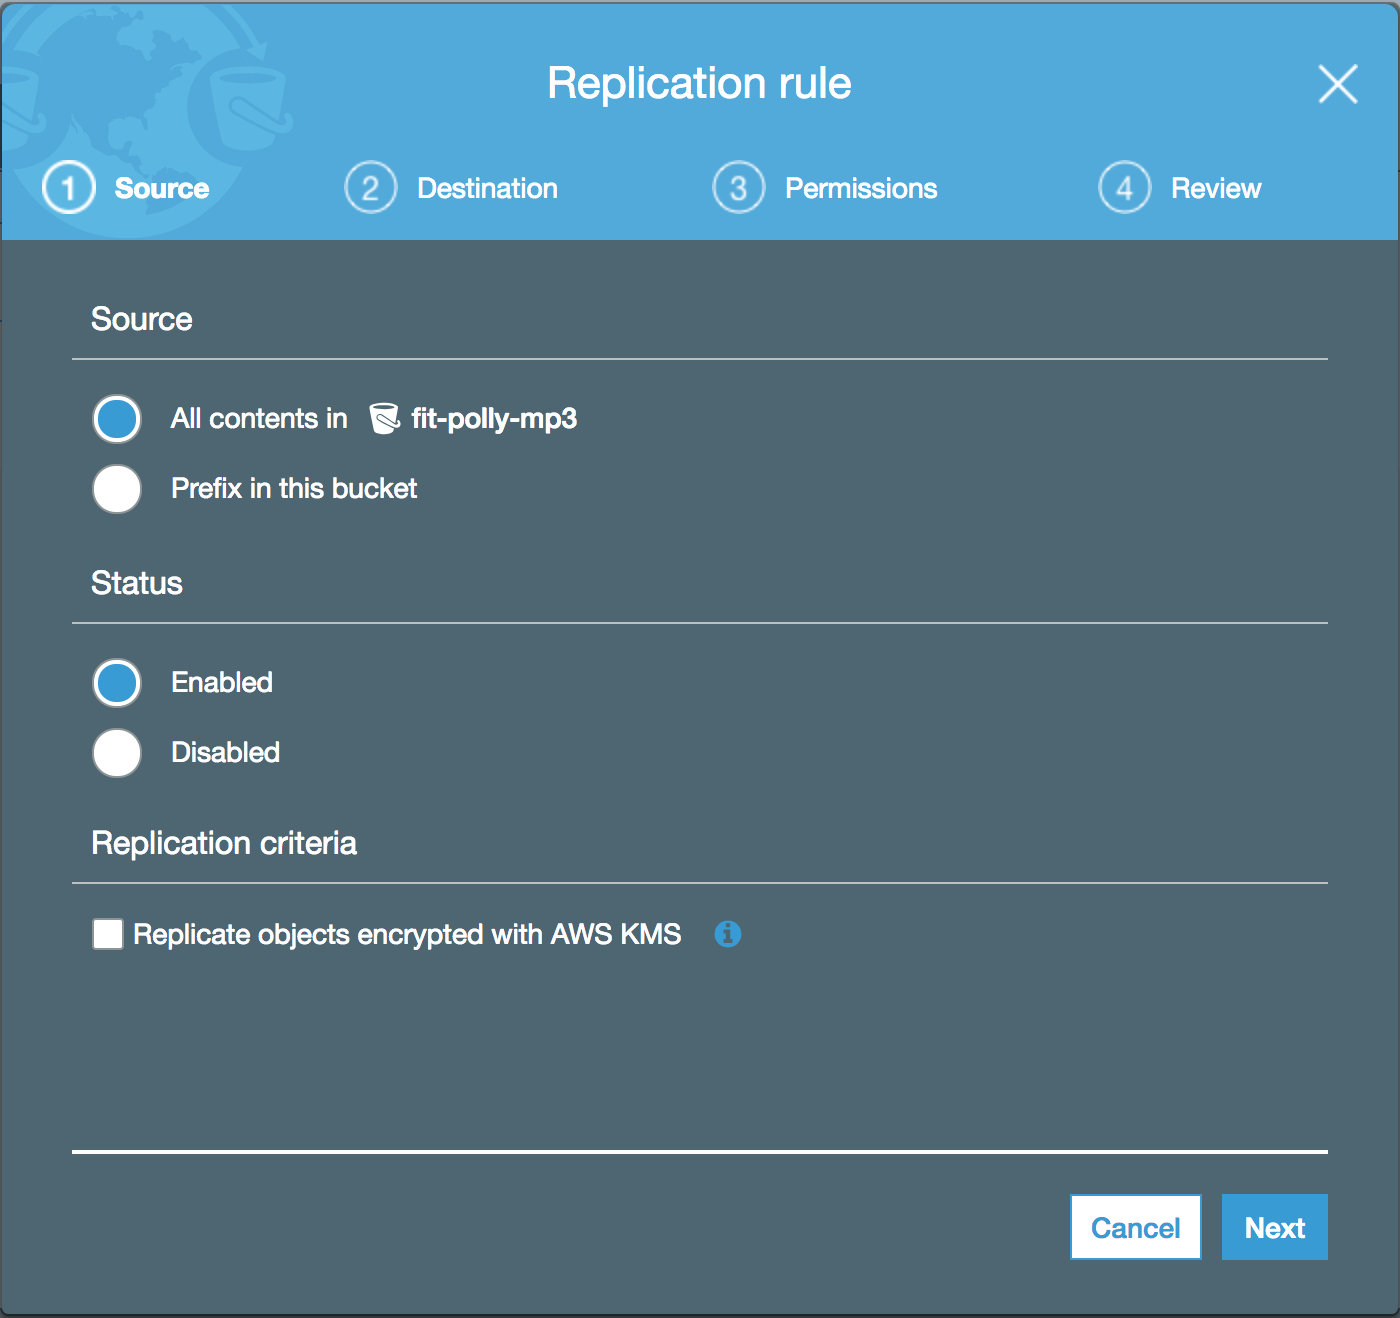The height and width of the screenshot is (1318, 1400).
Task: Click the "Enabled" label text
Action: [x=222, y=682]
